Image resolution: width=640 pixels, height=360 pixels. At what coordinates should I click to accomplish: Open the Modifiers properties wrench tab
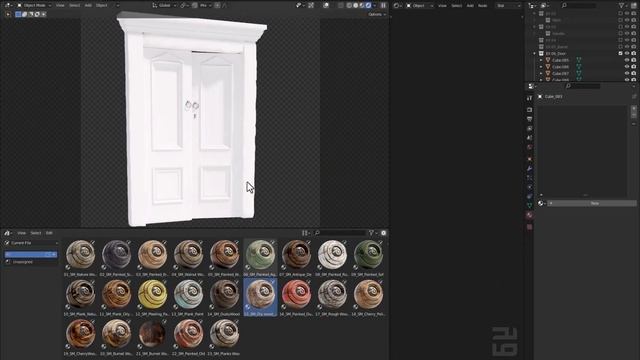pos(529,168)
